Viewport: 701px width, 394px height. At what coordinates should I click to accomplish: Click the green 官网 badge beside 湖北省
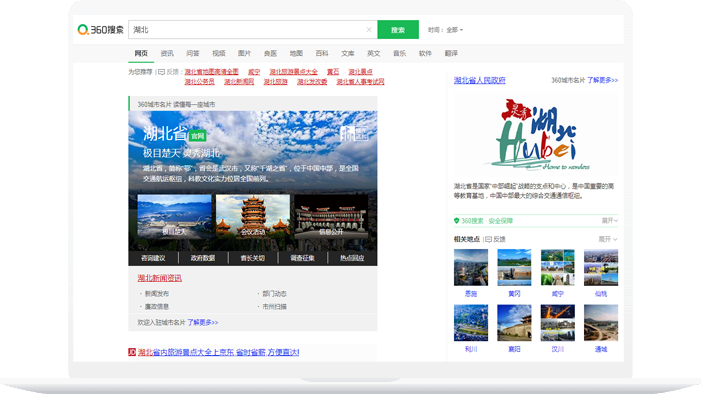coord(197,136)
